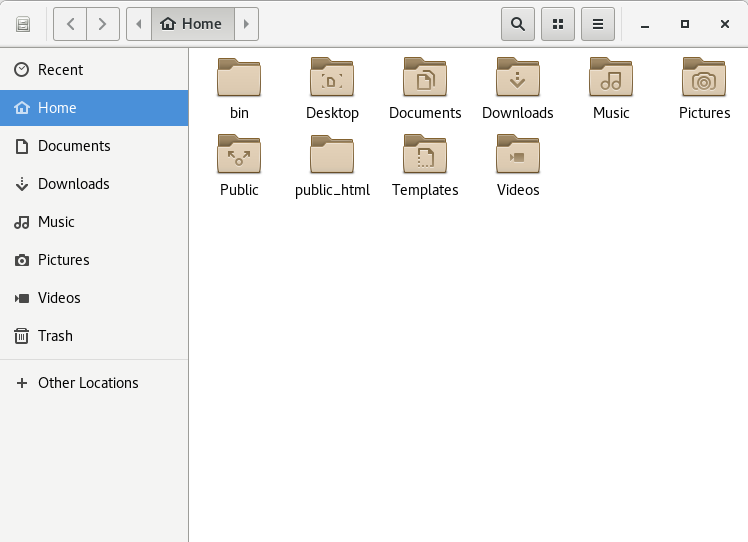Open the Music folder icon
Image resolution: width=748 pixels, height=542 pixels.
611,78
